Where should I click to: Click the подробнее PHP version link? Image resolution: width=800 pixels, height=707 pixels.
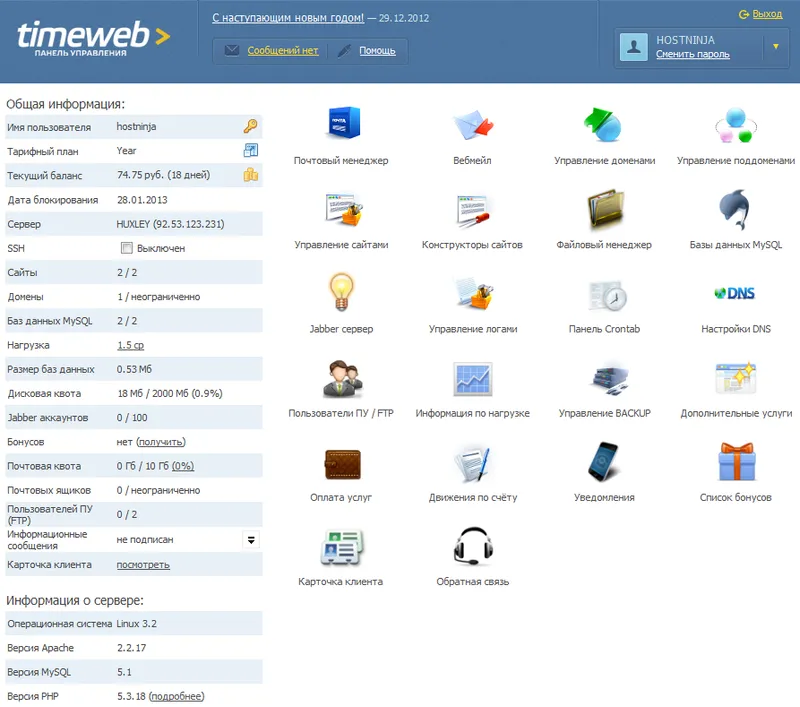point(177,696)
